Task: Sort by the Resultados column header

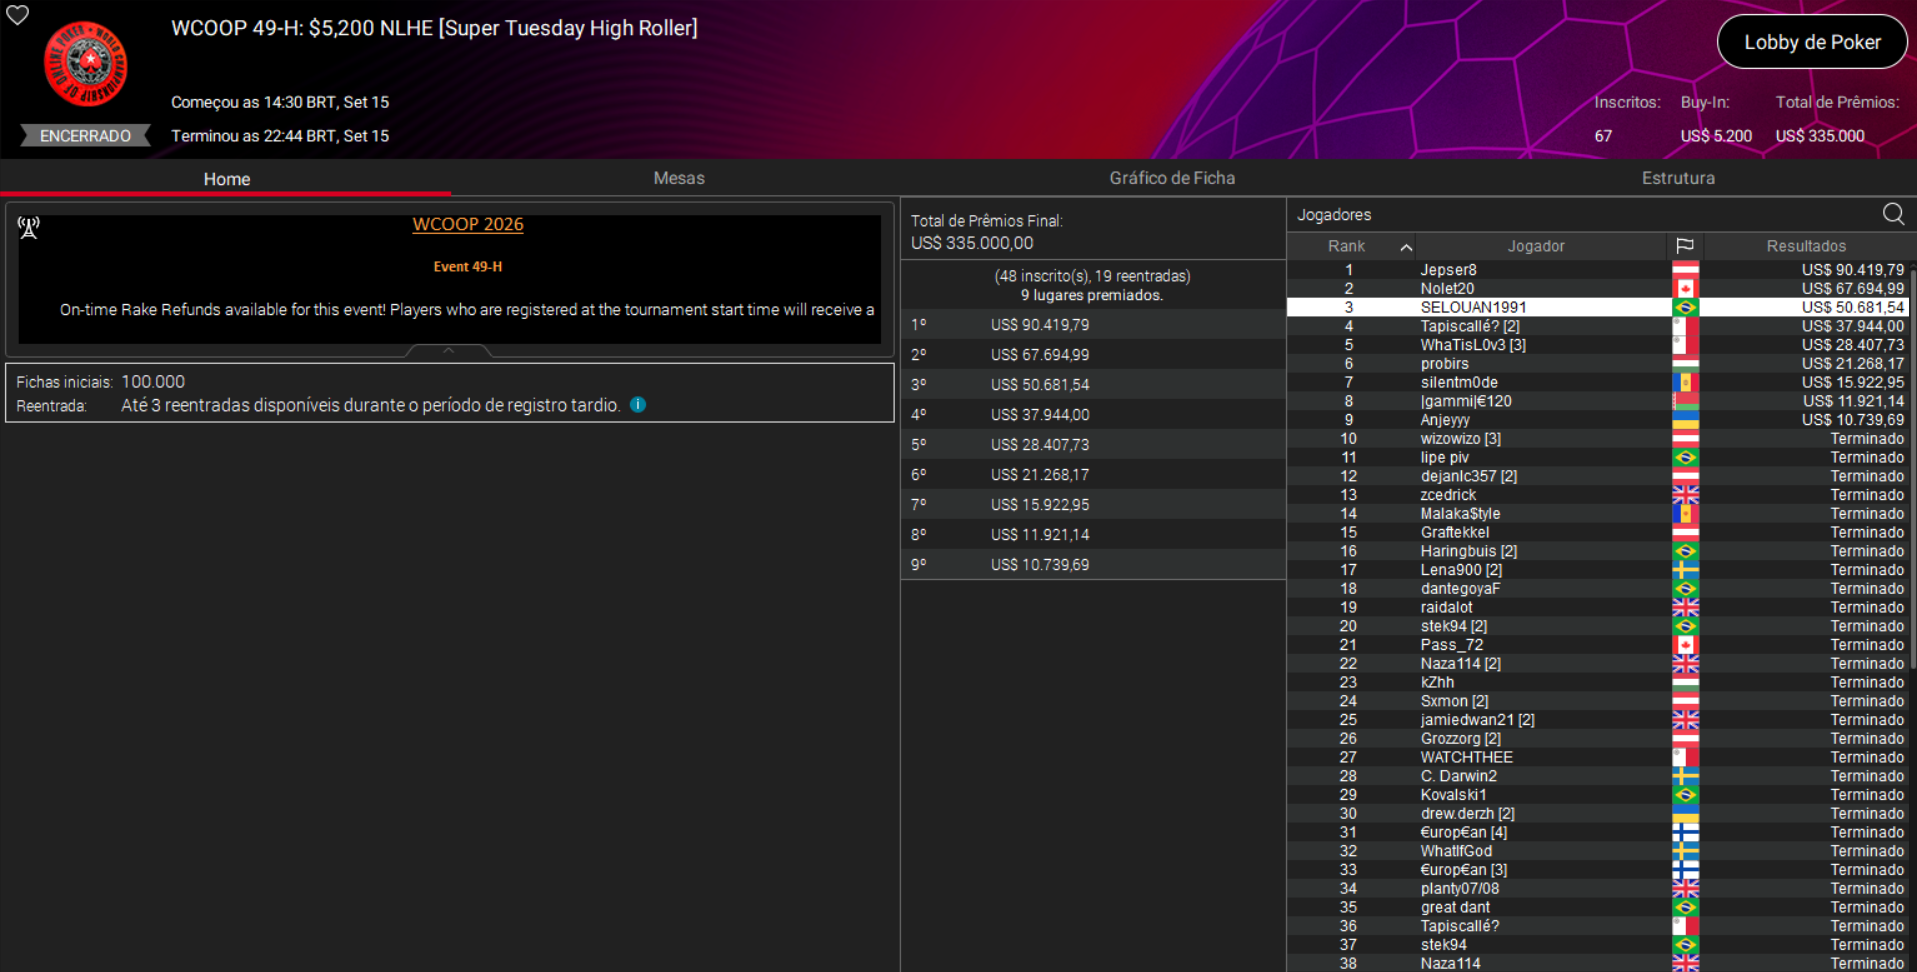Action: 1806,246
